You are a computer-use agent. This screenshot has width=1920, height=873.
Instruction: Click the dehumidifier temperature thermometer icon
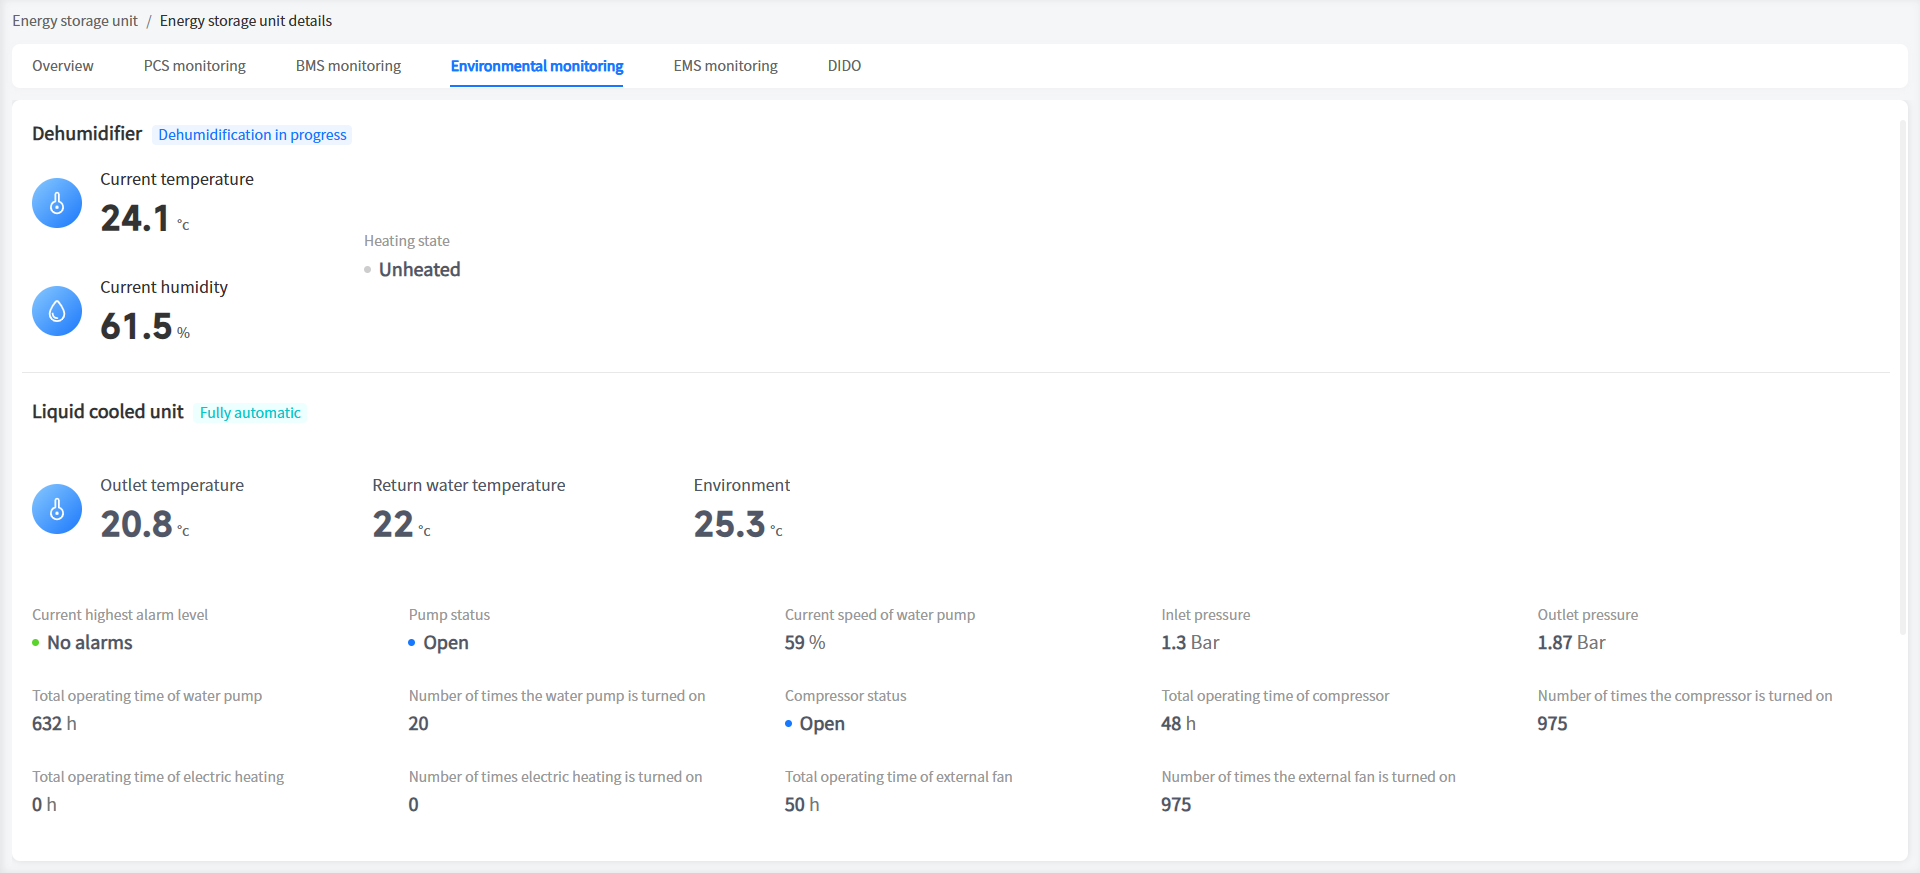point(57,203)
